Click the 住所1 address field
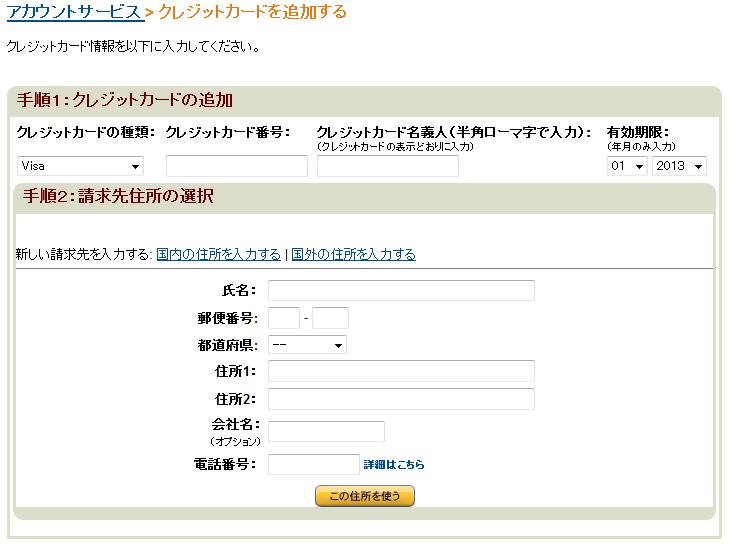Viewport: 730px width, 547px height. pos(401,371)
